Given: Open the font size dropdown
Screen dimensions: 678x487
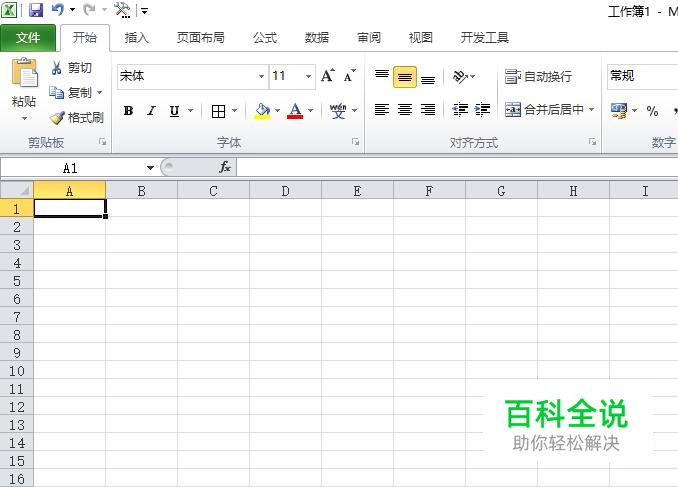Looking at the screenshot, I should [x=308, y=77].
